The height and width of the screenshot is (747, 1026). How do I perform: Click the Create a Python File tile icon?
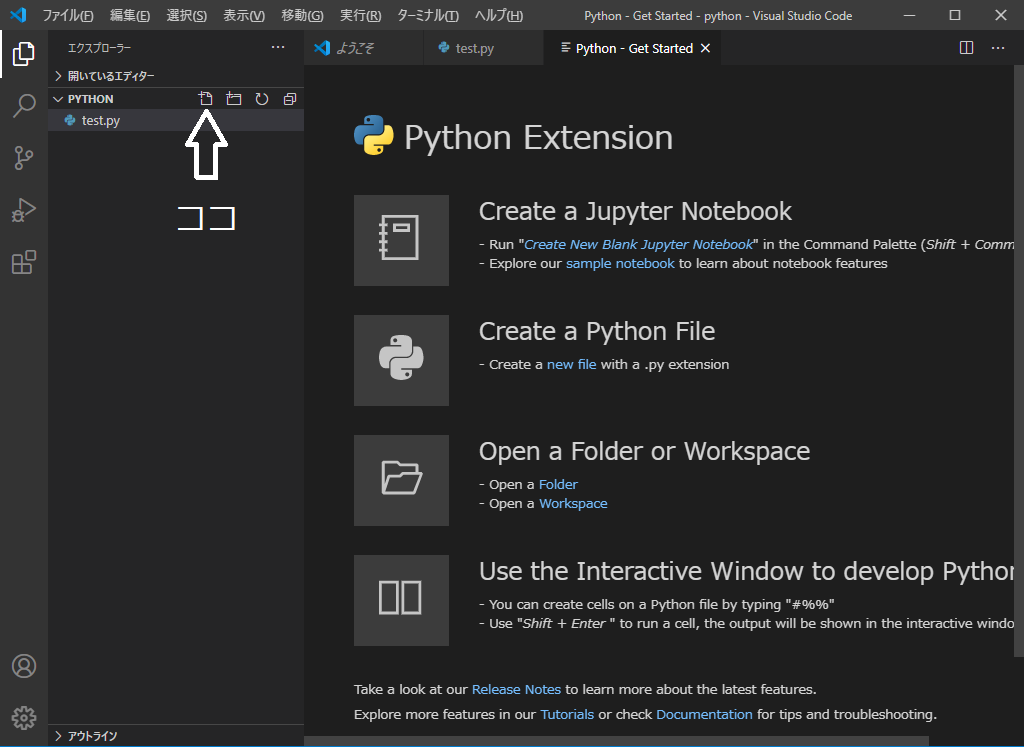[x=401, y=360]
